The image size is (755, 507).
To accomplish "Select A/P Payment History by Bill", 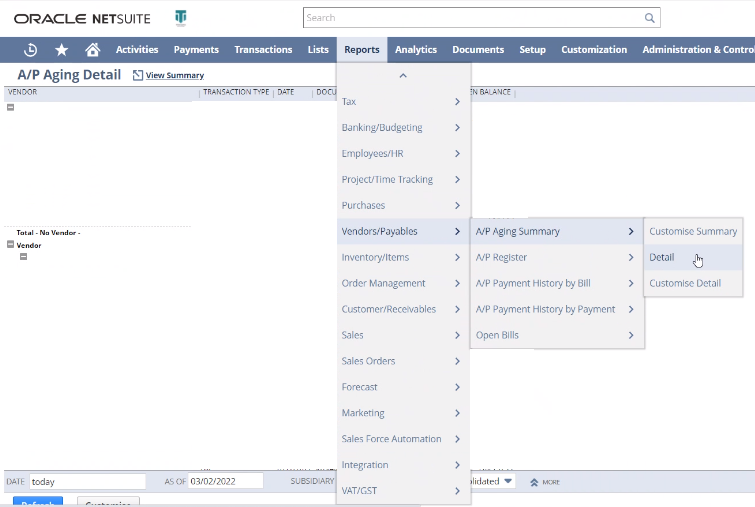I will (x=557, y=284).
